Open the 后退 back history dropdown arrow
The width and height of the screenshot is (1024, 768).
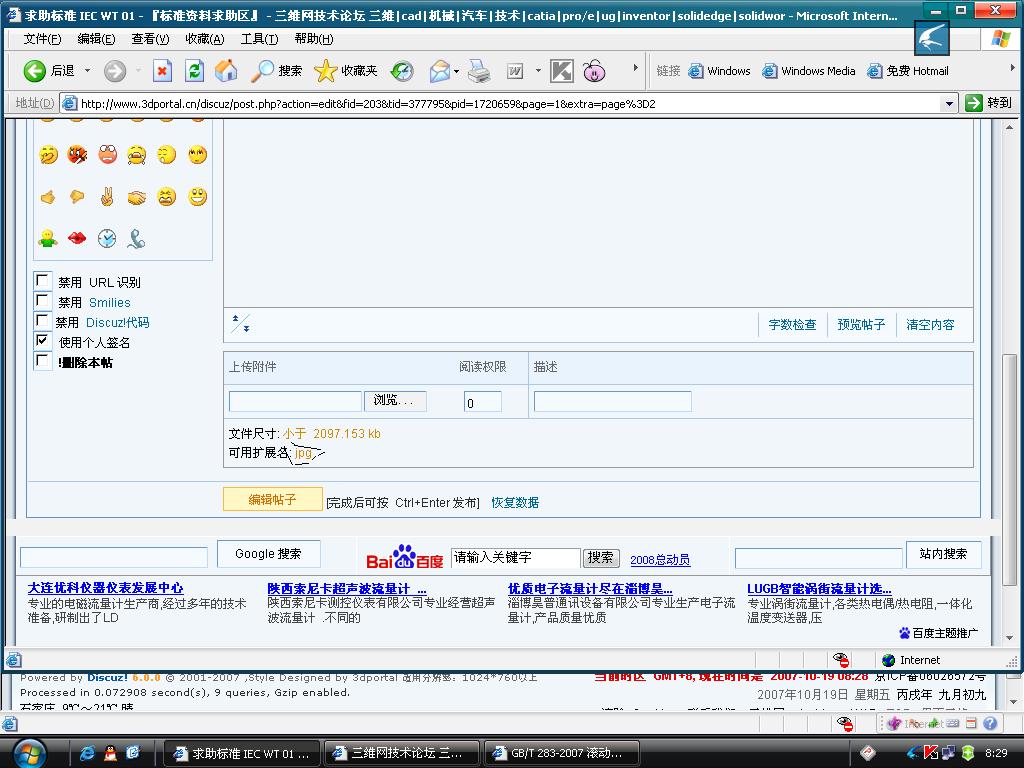coord(87,71)
